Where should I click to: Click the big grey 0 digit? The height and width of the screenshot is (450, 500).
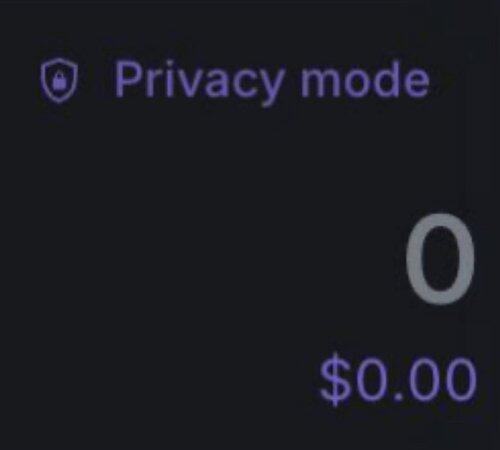tap(440, 259)
